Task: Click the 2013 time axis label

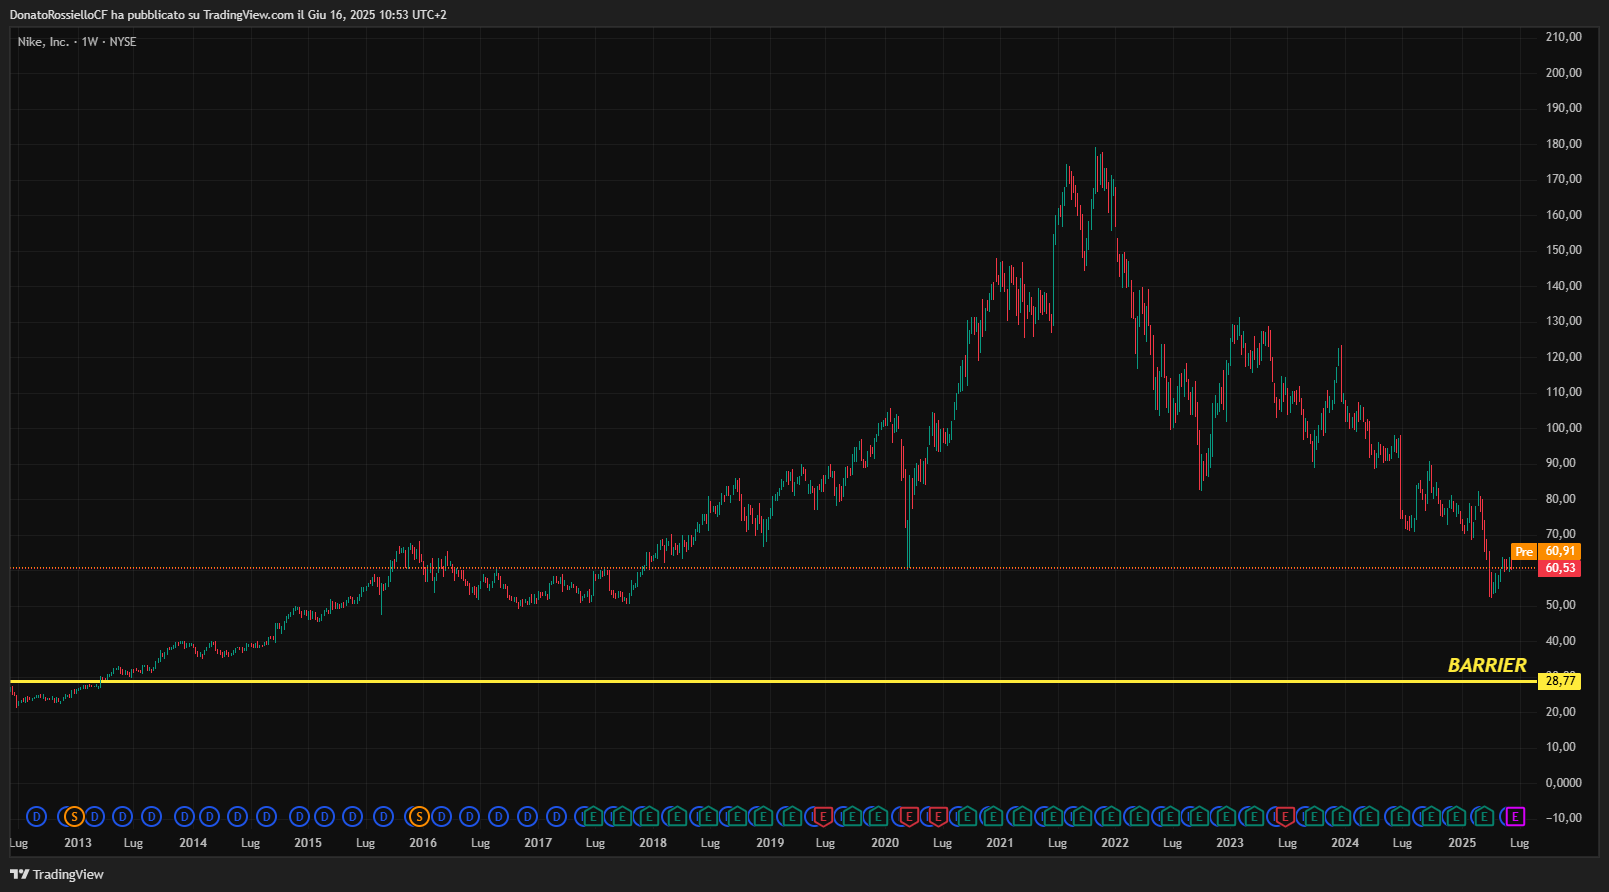Action: tap(78, 843)
